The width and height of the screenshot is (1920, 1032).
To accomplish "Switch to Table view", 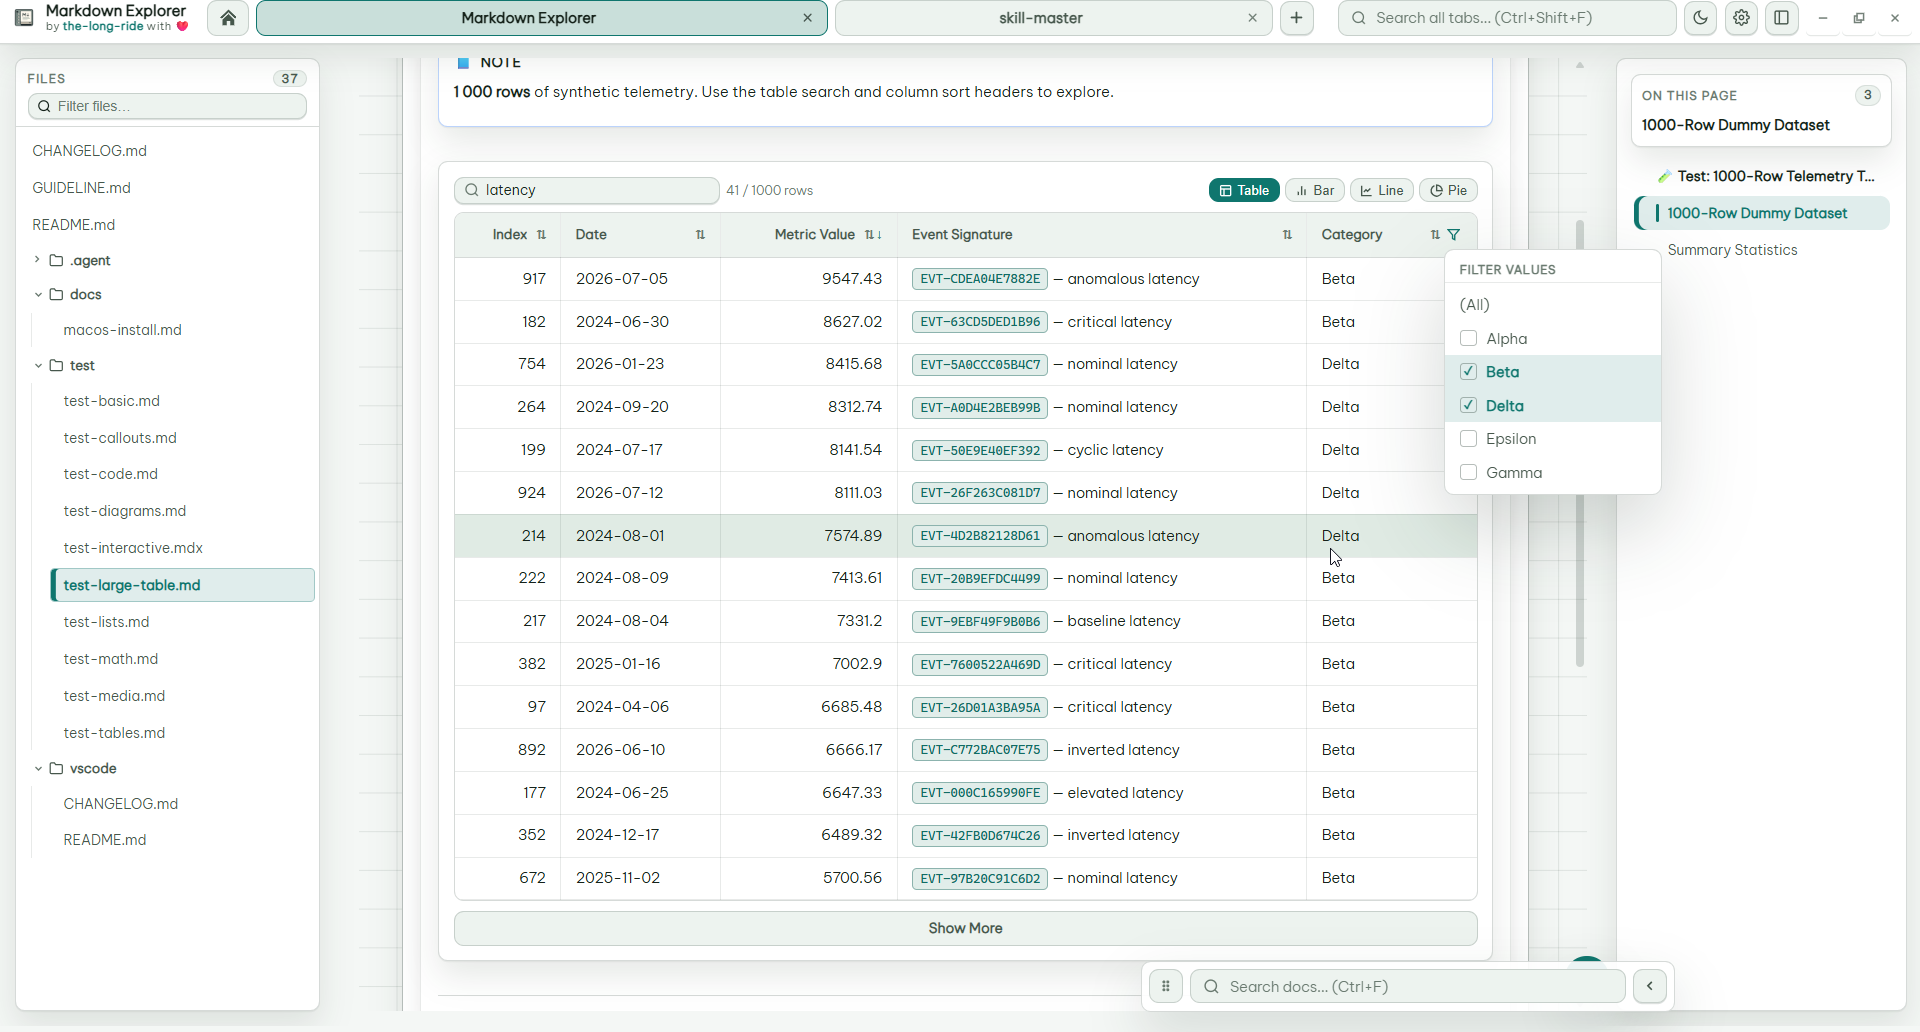I will (x=1244, y=191).
